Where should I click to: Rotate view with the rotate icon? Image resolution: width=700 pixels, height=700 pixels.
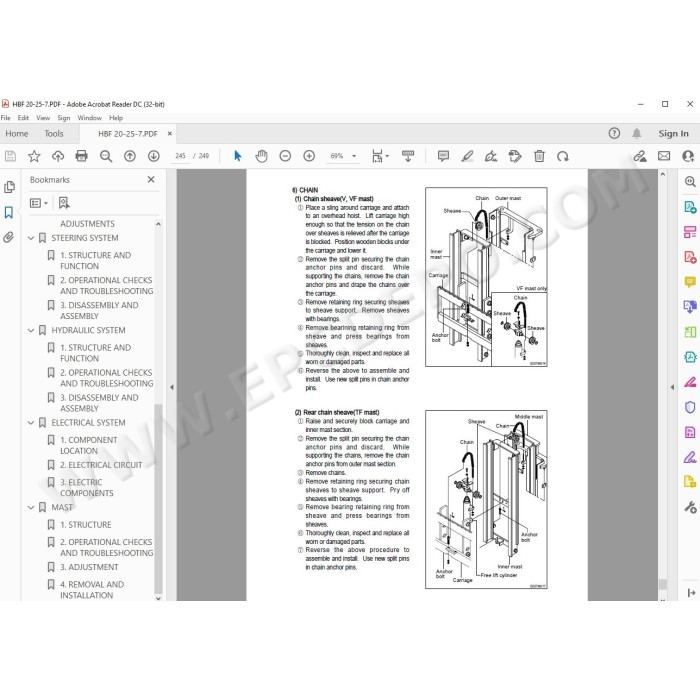(563, 156)
